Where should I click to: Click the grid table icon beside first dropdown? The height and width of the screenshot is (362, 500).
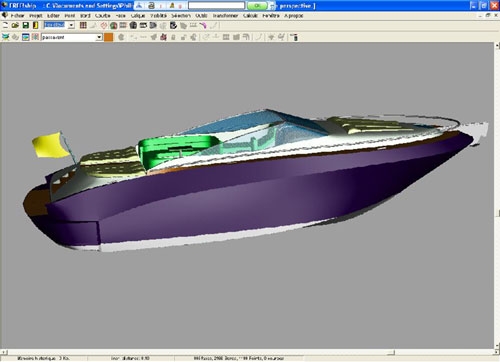coord(83,25)
